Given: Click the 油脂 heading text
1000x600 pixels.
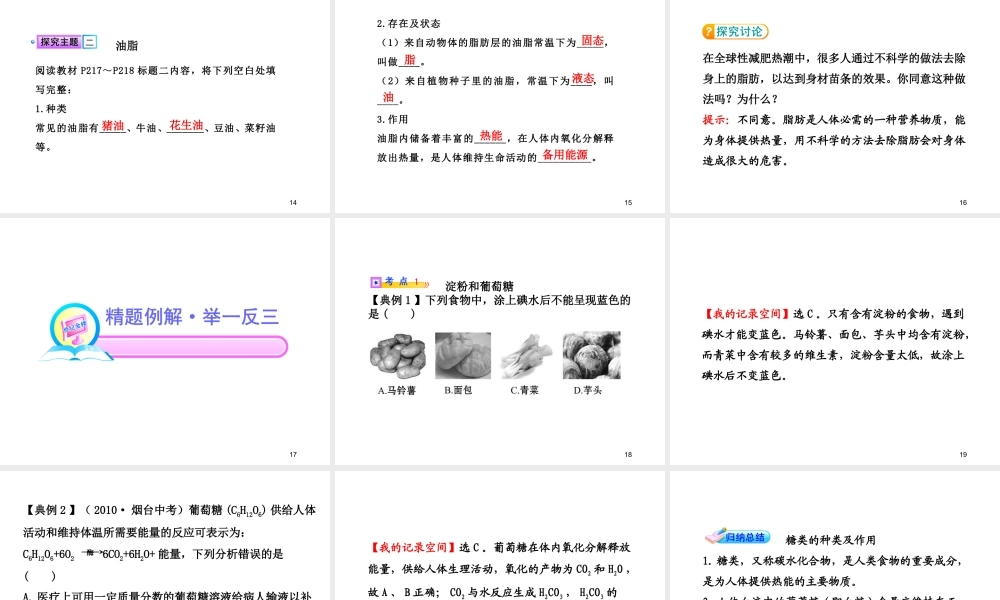Looking at the screenshot, I should coord(127,45).
